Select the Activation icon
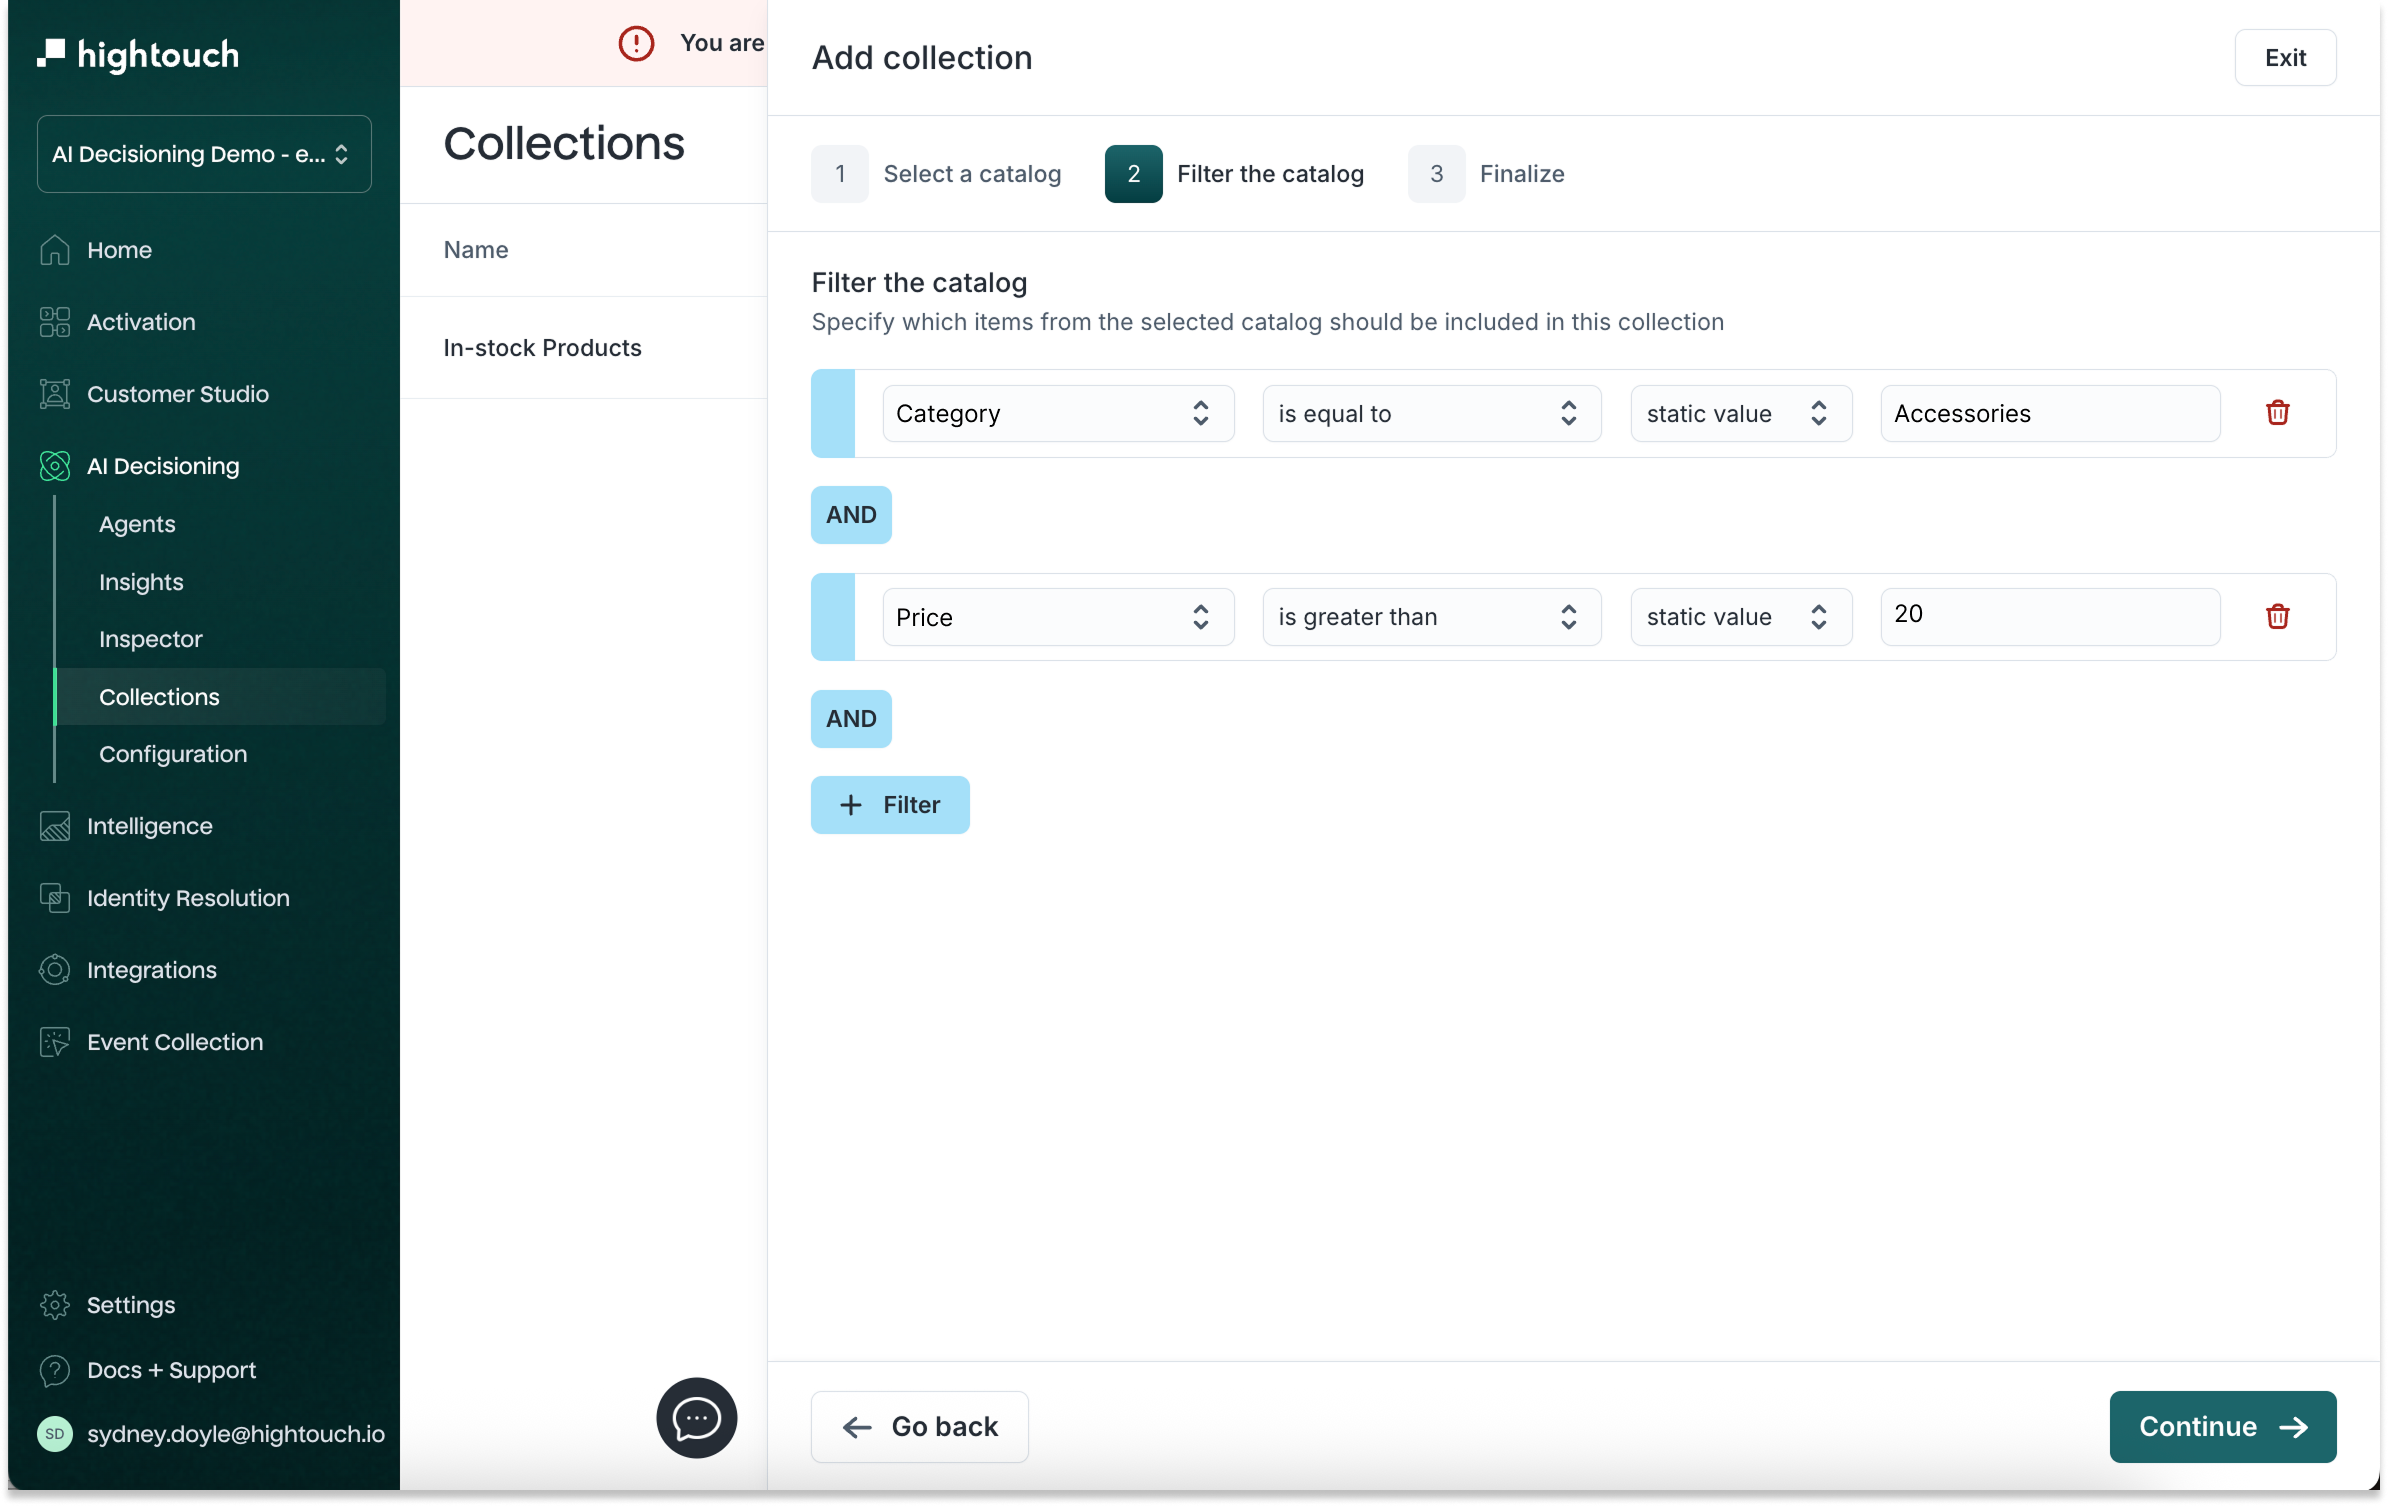Screen dimensions: 2388x1506 (55, 321)
